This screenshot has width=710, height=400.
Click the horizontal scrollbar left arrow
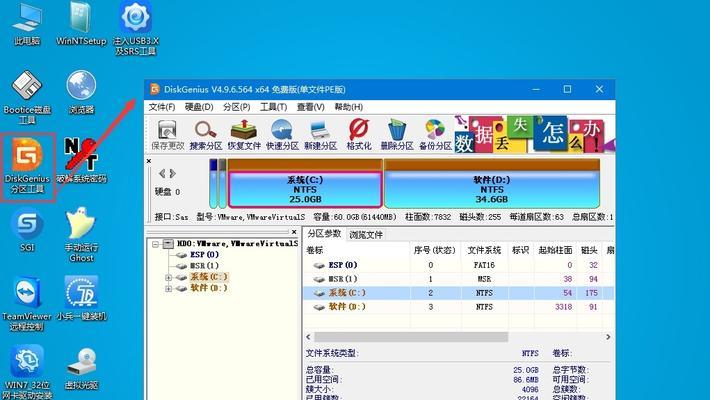pos(309,337)
